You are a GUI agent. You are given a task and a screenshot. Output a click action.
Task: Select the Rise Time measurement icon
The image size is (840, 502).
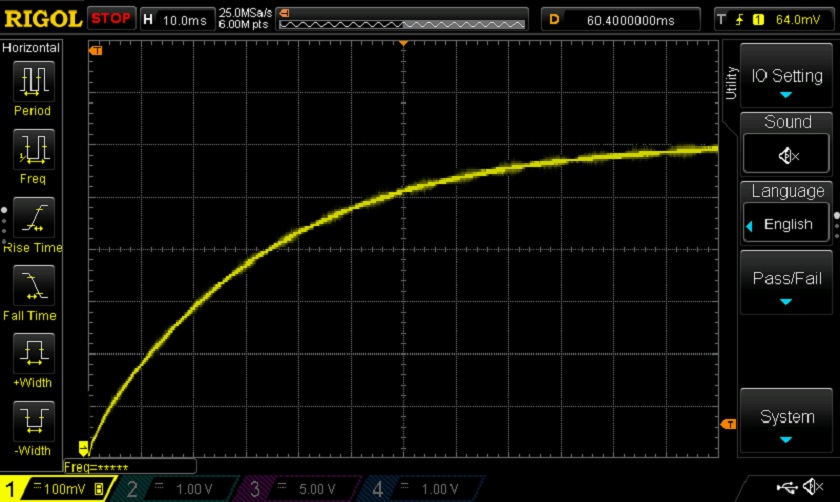coord(32,218)
